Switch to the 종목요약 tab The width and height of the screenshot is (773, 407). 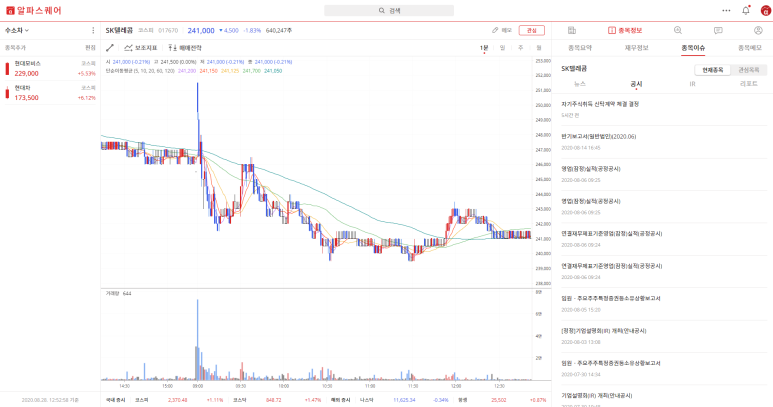point(580,48)
